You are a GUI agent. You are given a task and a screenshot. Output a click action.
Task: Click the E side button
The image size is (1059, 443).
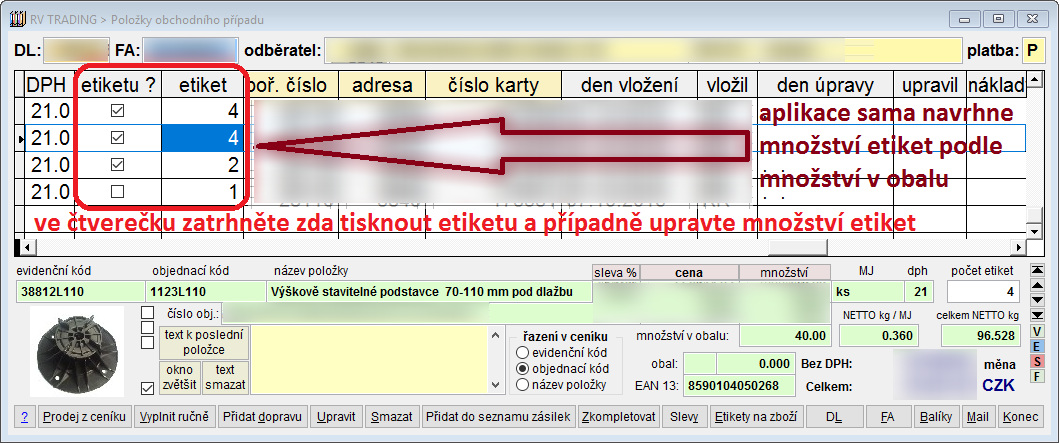coord(1038,346)
